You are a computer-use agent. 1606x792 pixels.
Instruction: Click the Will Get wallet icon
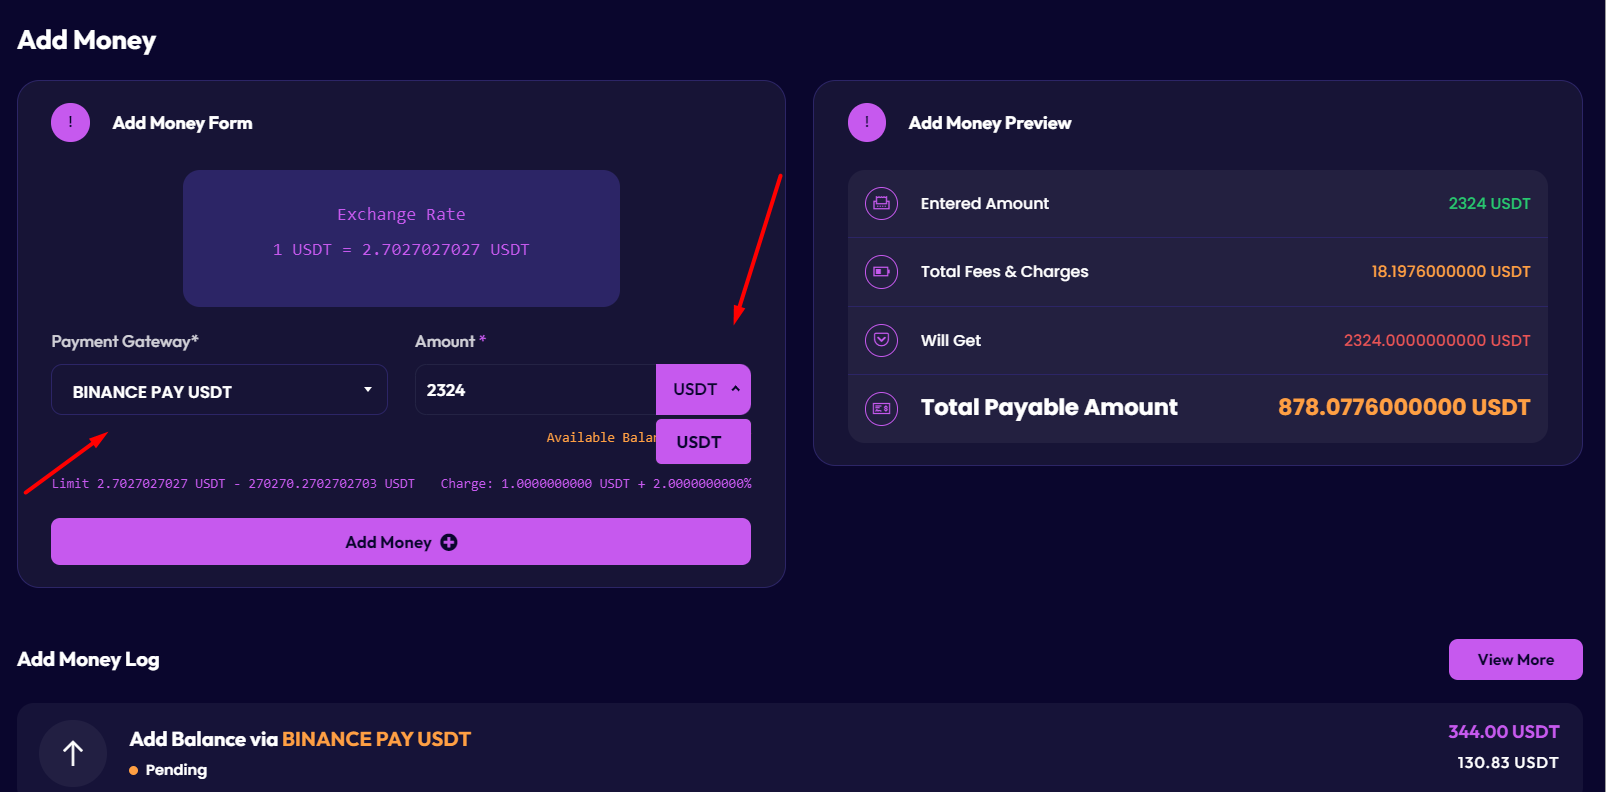coord(881,340)
